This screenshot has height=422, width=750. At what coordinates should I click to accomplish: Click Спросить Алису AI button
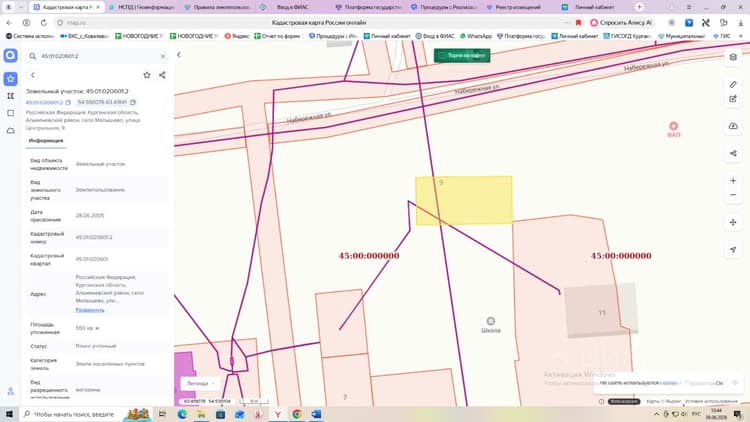click(x=621, y=22)
